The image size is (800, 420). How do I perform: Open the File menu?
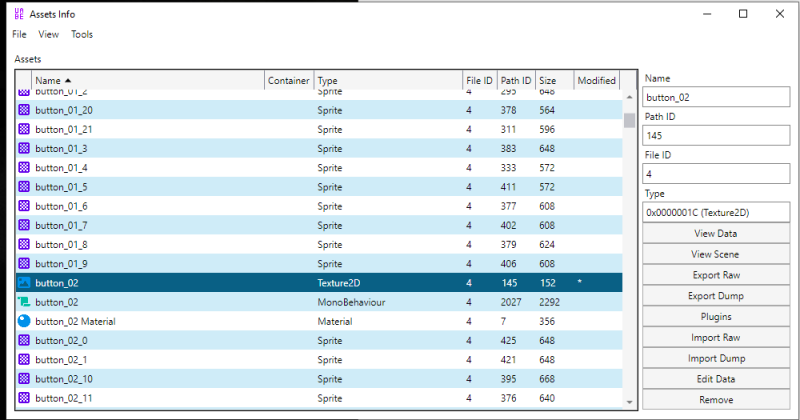click(x=19, y=34)
